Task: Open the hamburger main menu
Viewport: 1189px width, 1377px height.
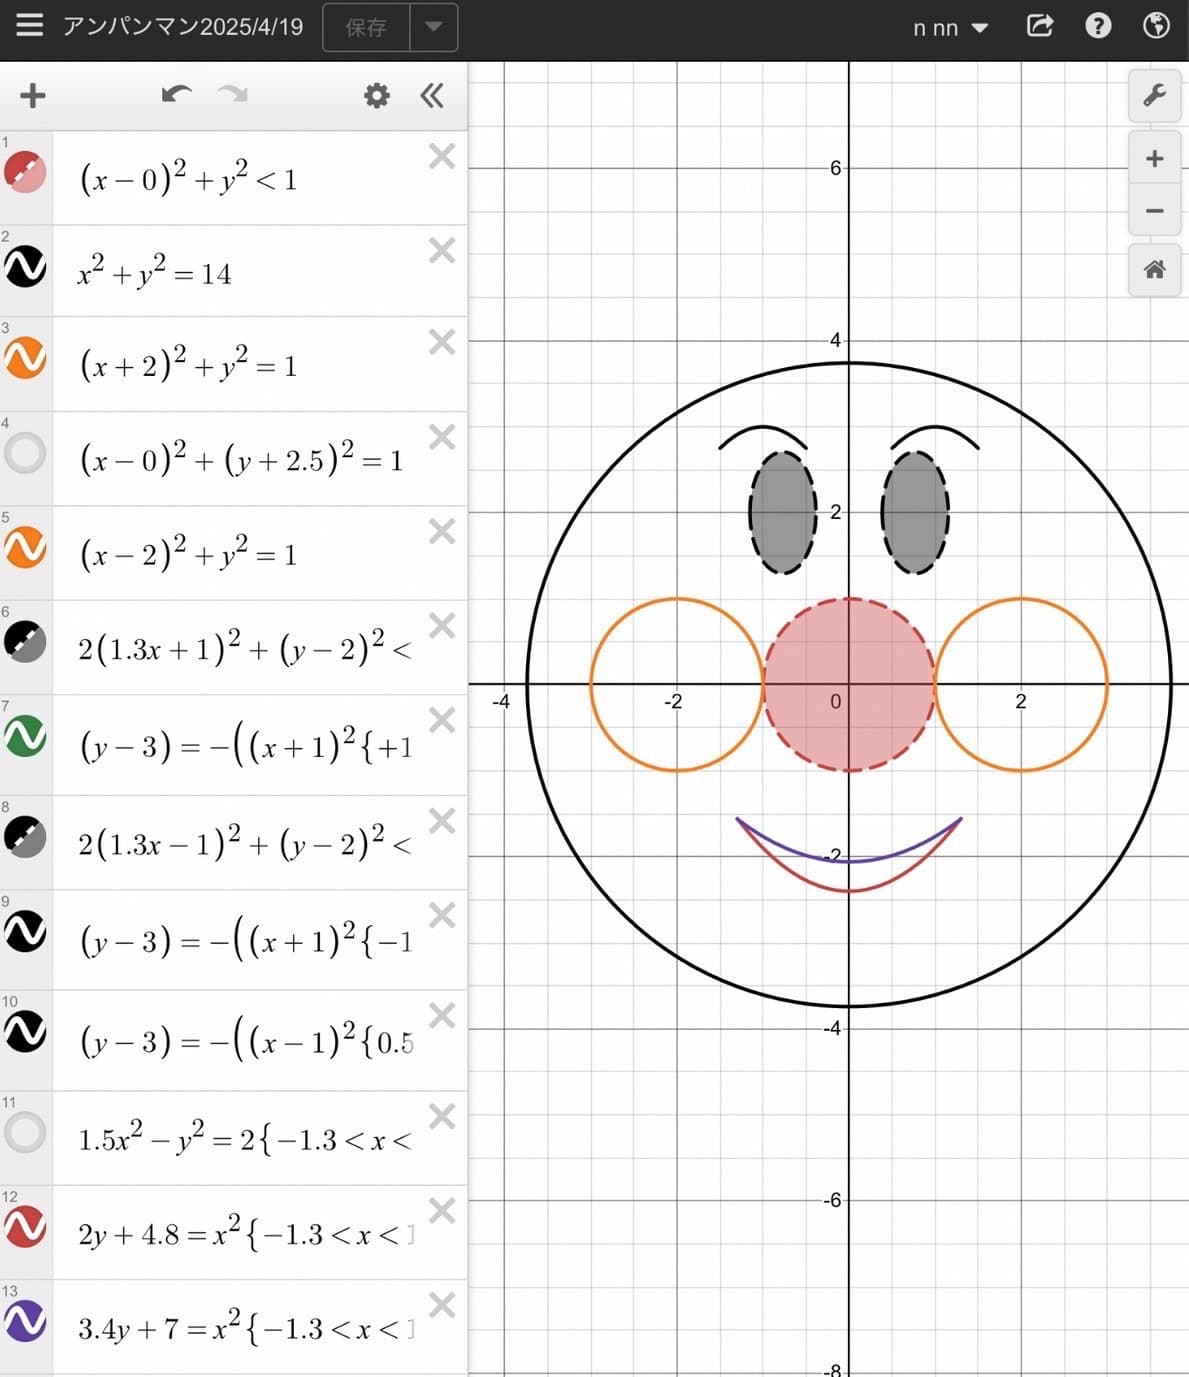Action: (29, 25)
